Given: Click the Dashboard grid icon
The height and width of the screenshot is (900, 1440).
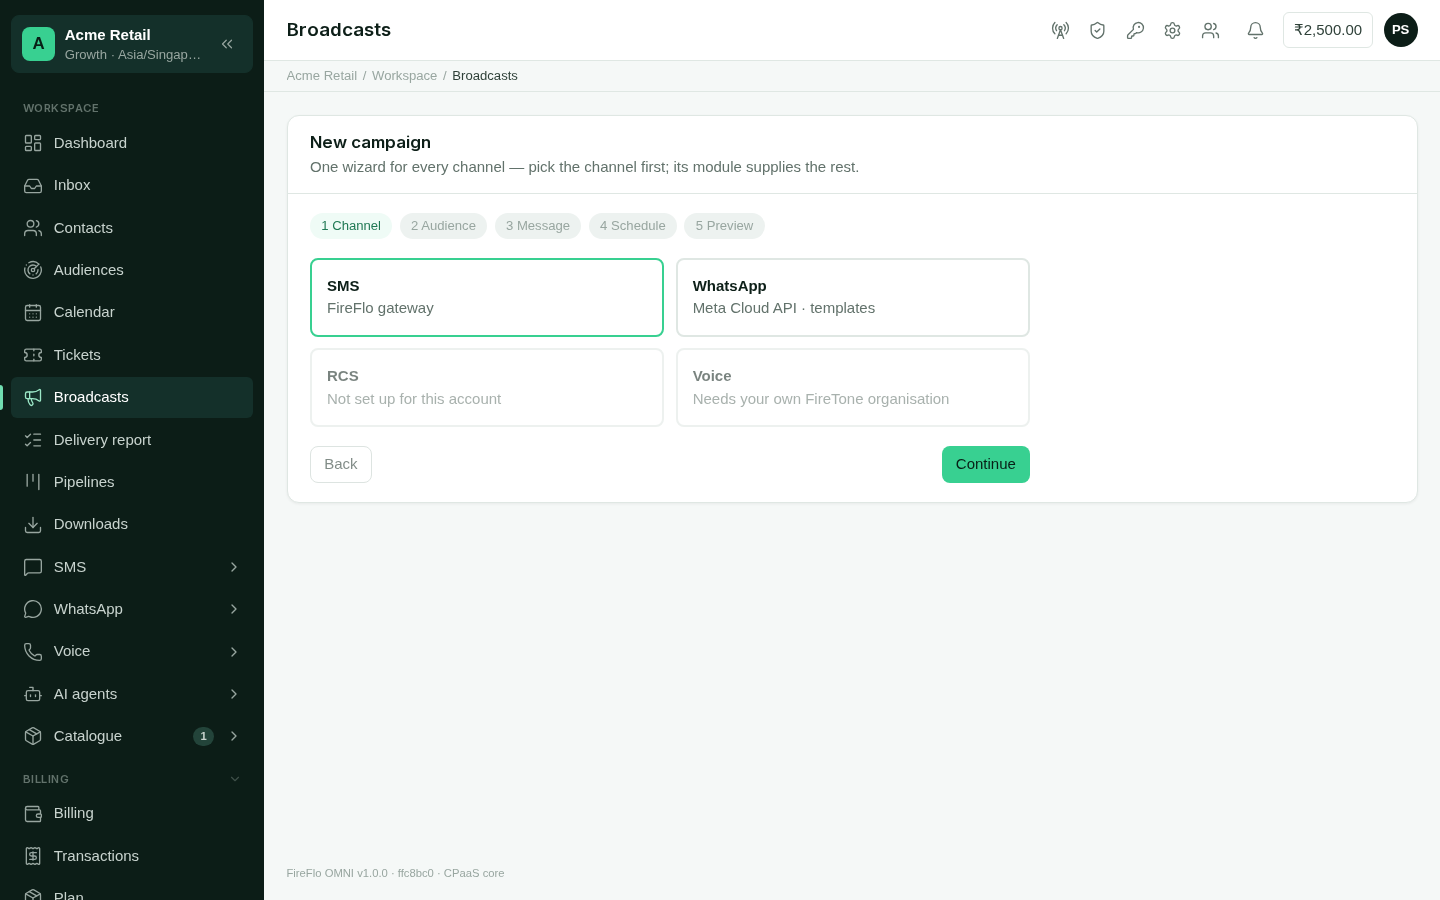Looking at the screenshot, I should (x=33, y=143).
